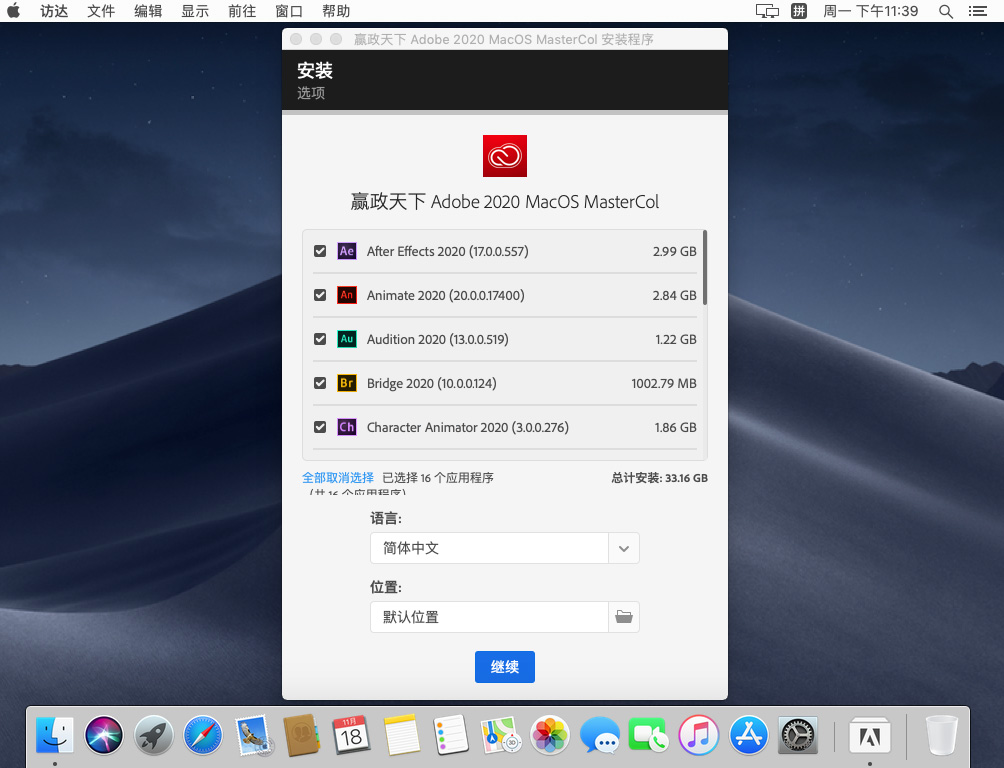Viewport: 1004px width, 768px height.
Task: Click the Bridge 2020 (10.0.0.124) label
Action: click(x=432, y=383)
